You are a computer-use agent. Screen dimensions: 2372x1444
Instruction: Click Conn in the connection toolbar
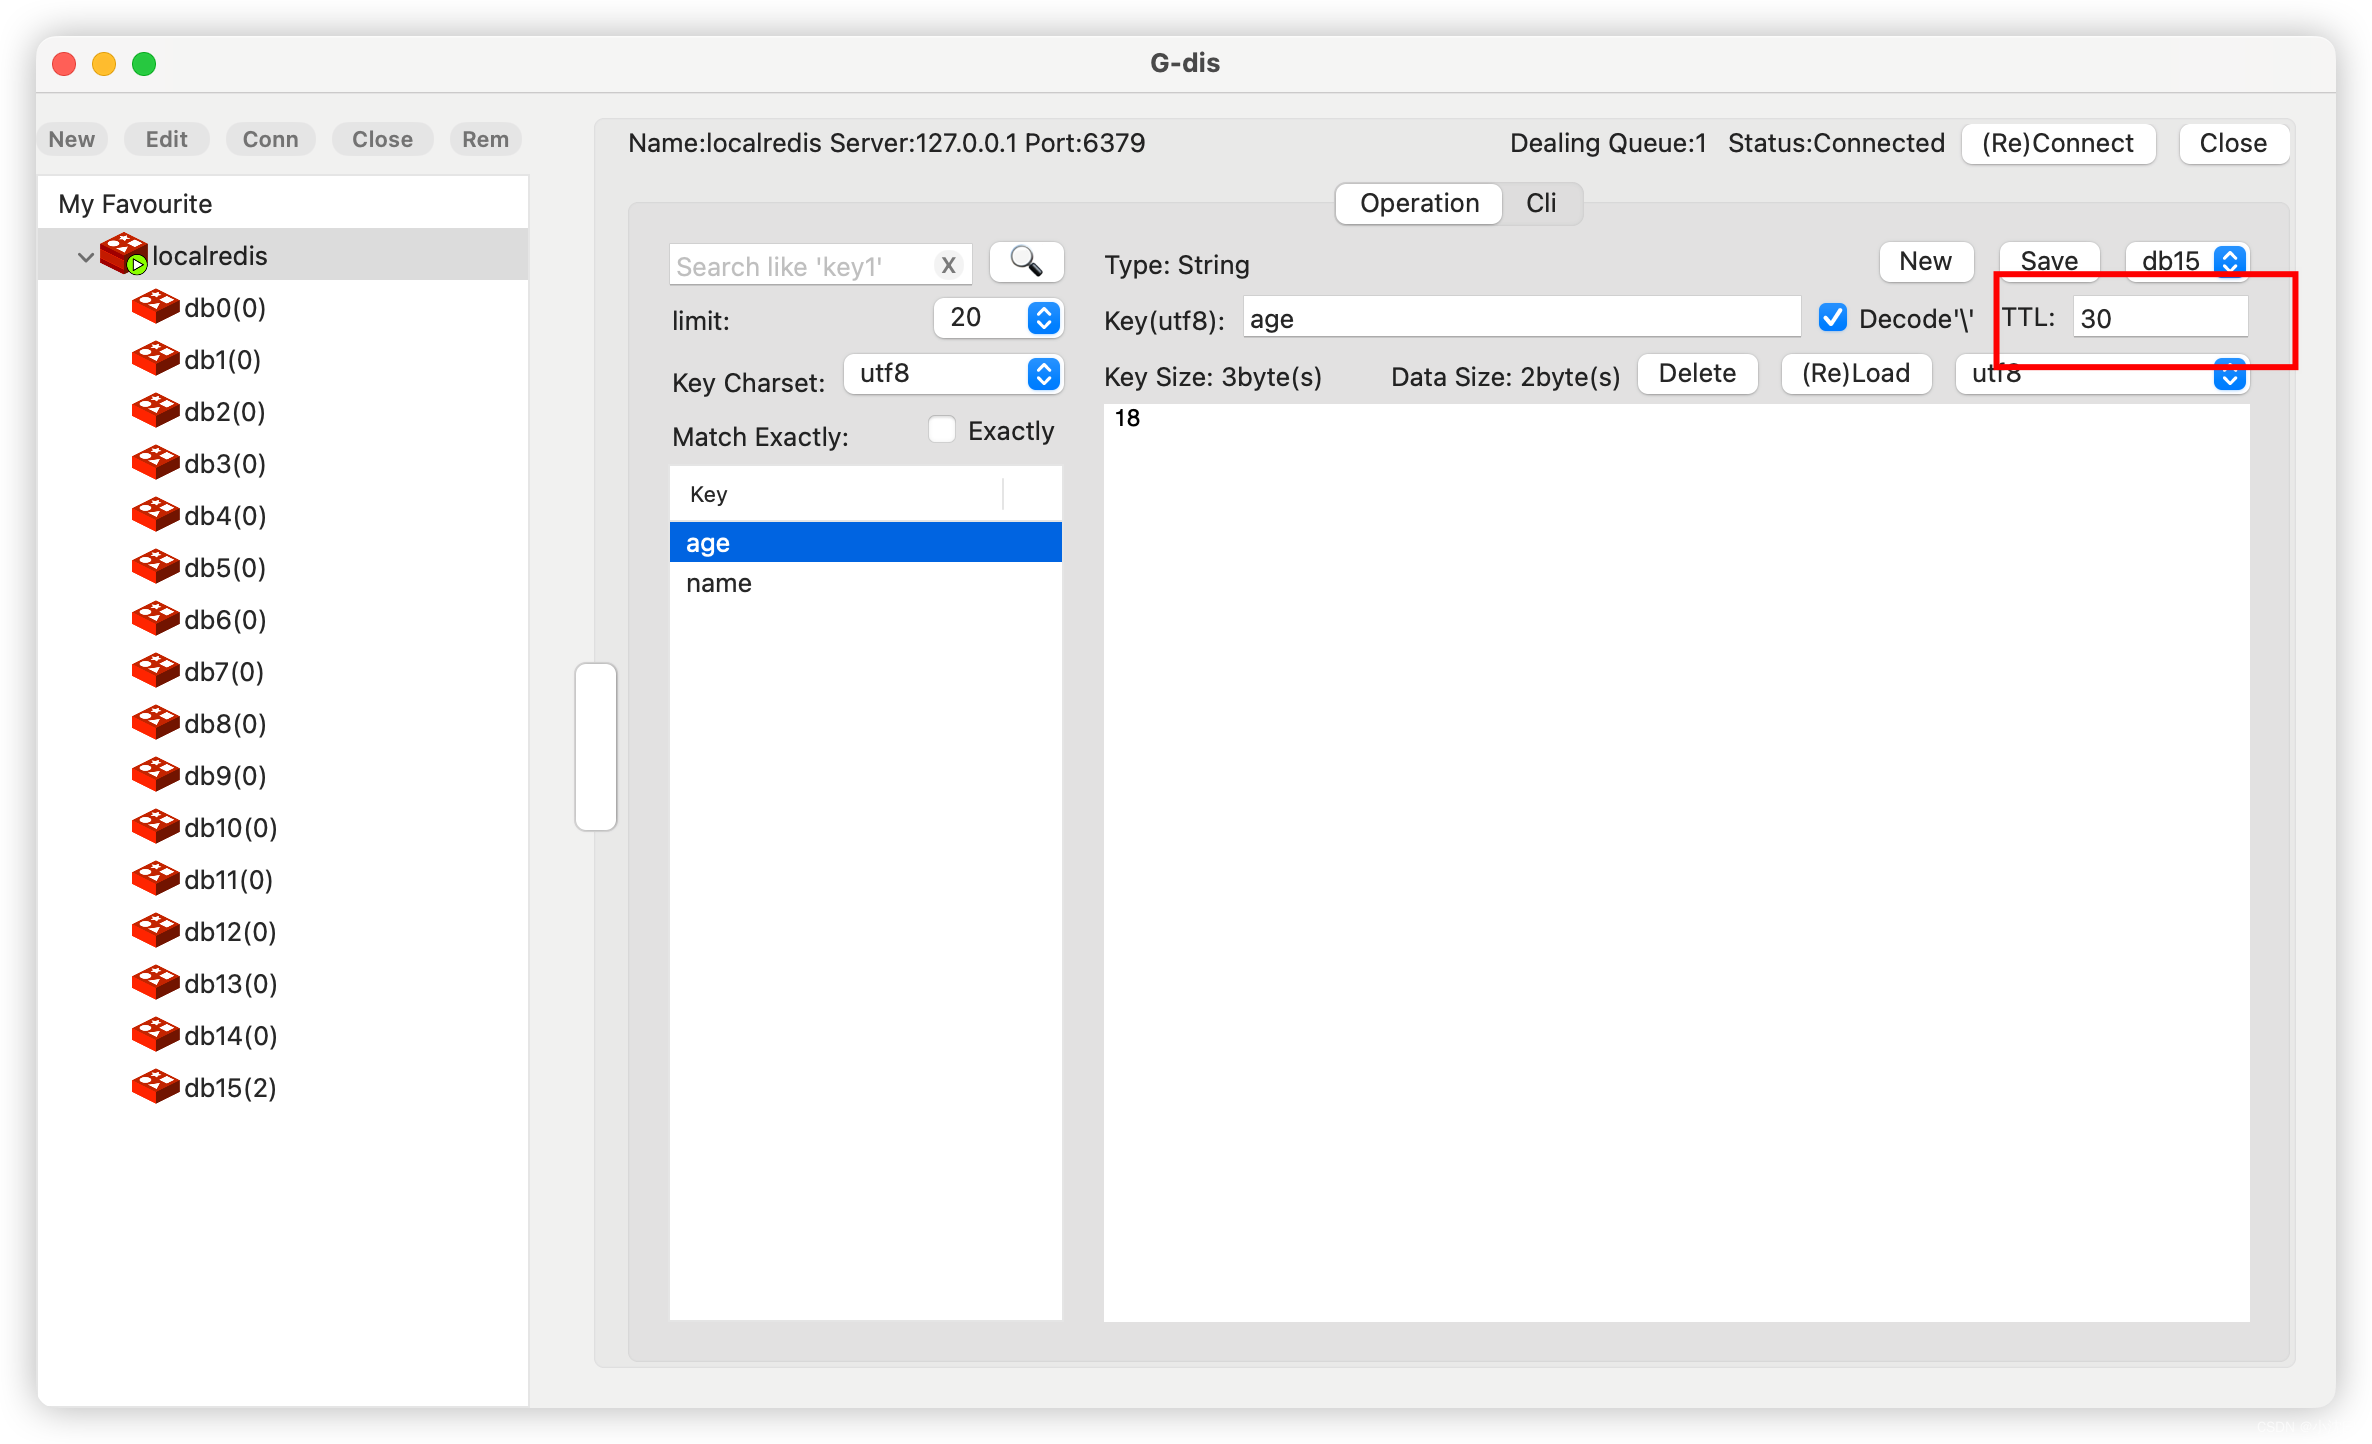coord(270,139)
